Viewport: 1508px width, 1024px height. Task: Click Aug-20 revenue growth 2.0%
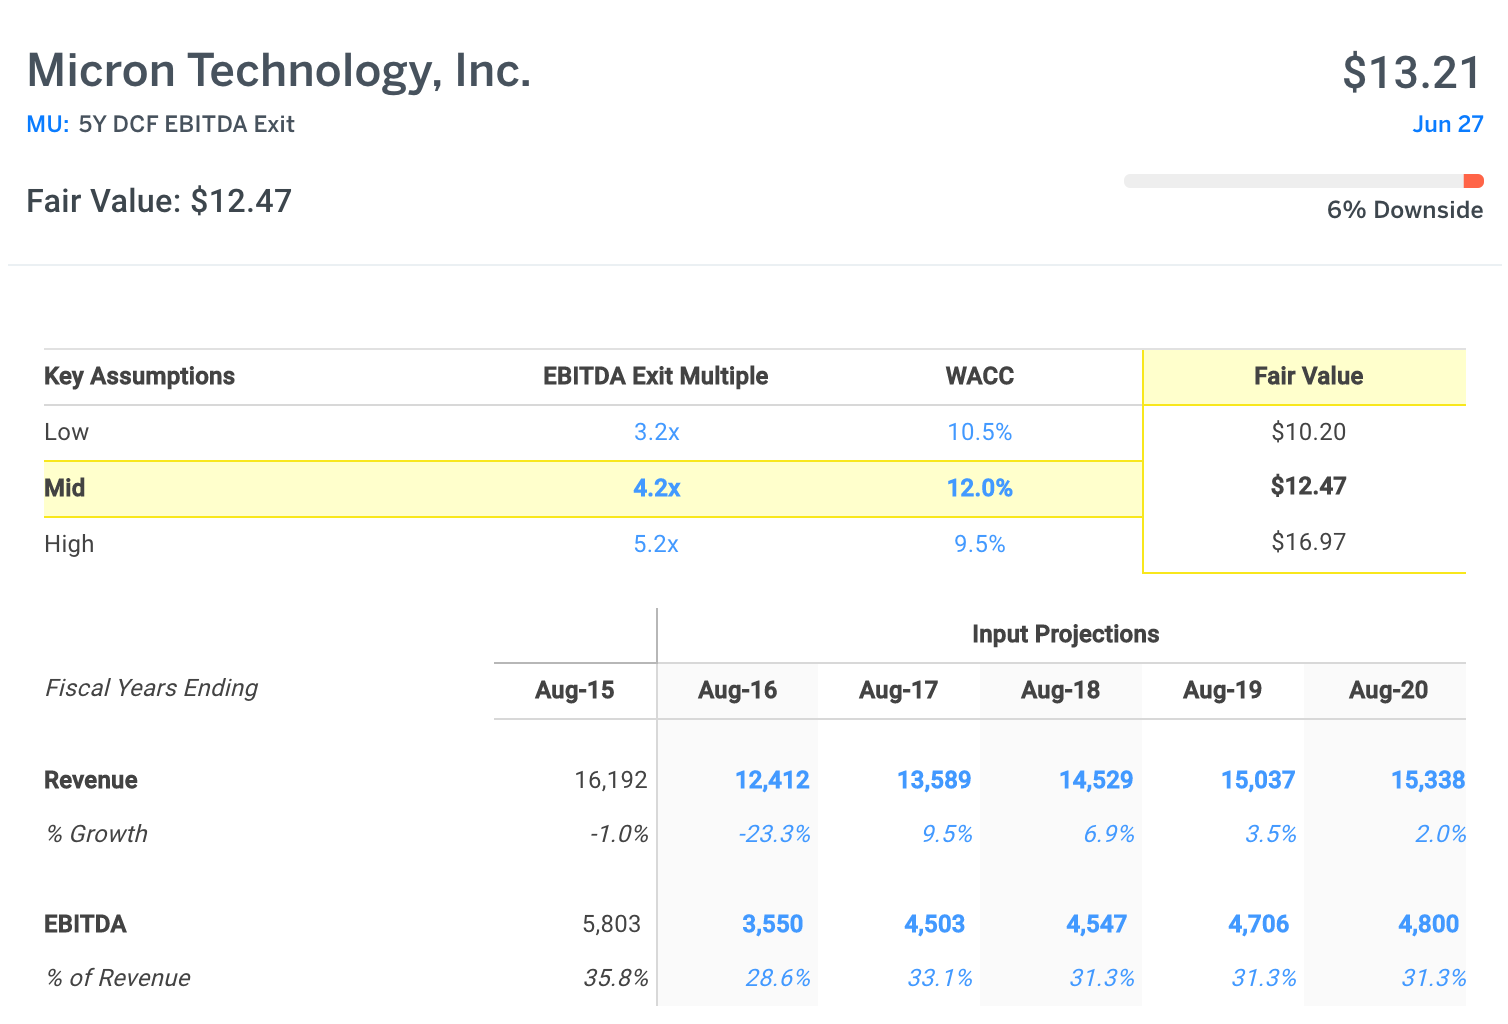pyautogui.click(x=1441, y=834)
